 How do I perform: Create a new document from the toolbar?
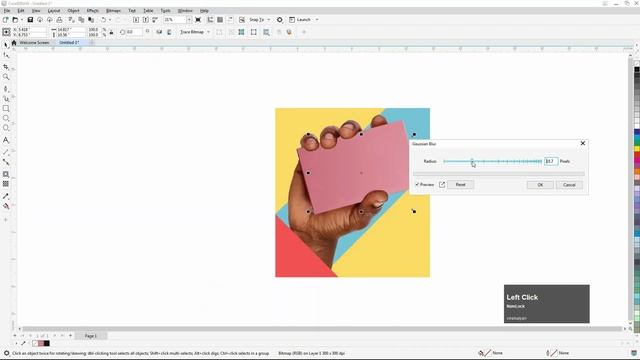5,20
